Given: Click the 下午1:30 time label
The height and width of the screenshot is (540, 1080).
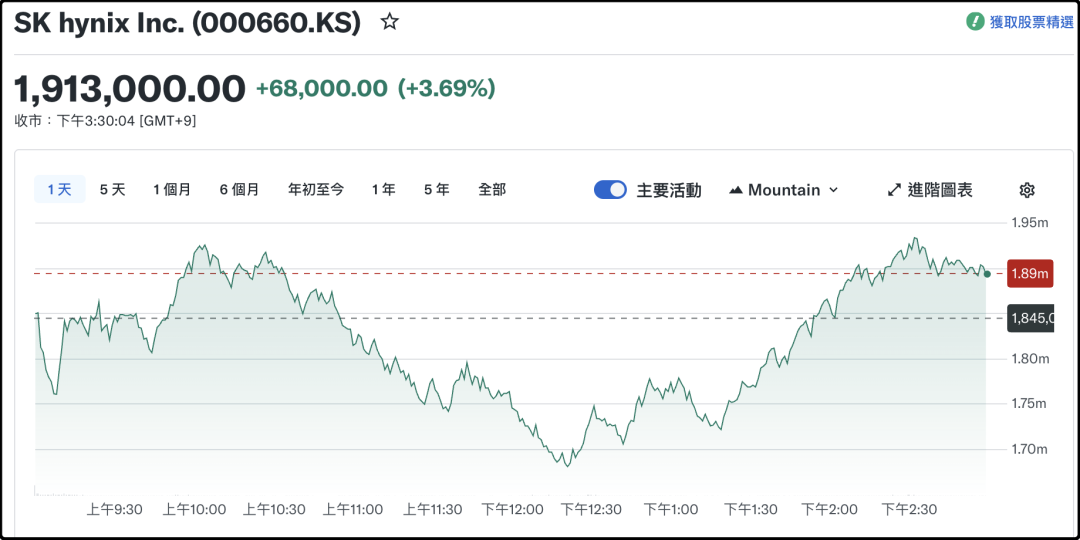Looking at the screenshot, I should pyautogui.click(x=751, y=510).
